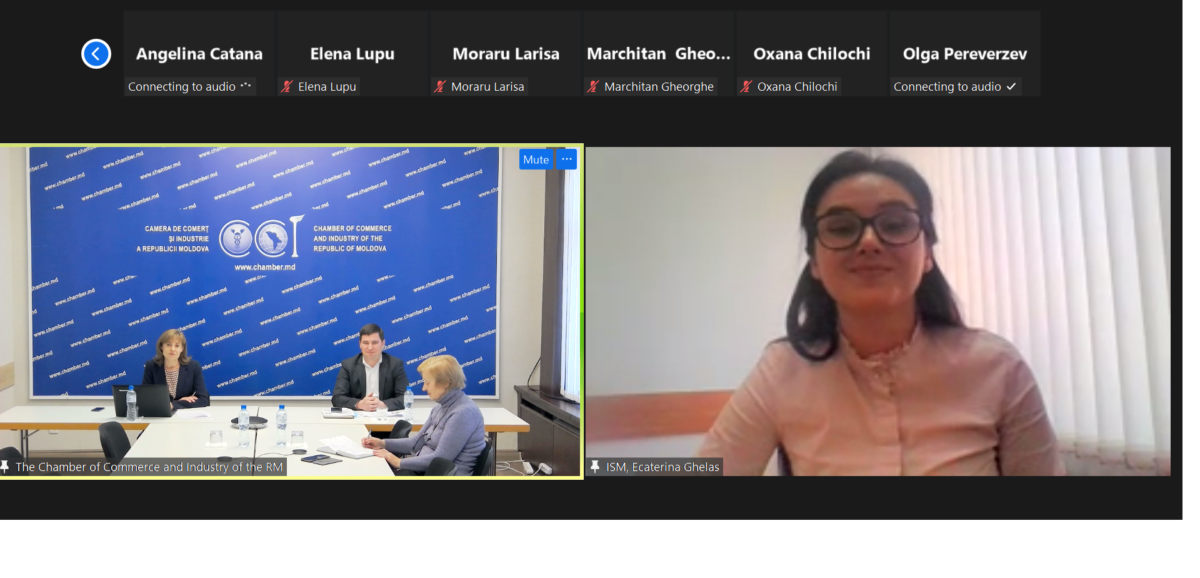Image resolution: width=1200 pixels, height=578 pixels.
Task: Select Elena Lupu's participant tile
Action: click(352, 54)
